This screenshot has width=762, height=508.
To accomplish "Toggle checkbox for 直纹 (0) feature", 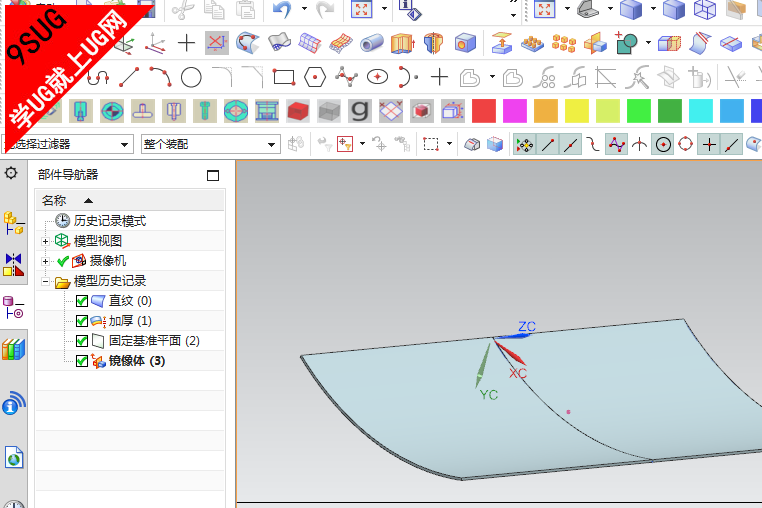I will tap(82, 301).
